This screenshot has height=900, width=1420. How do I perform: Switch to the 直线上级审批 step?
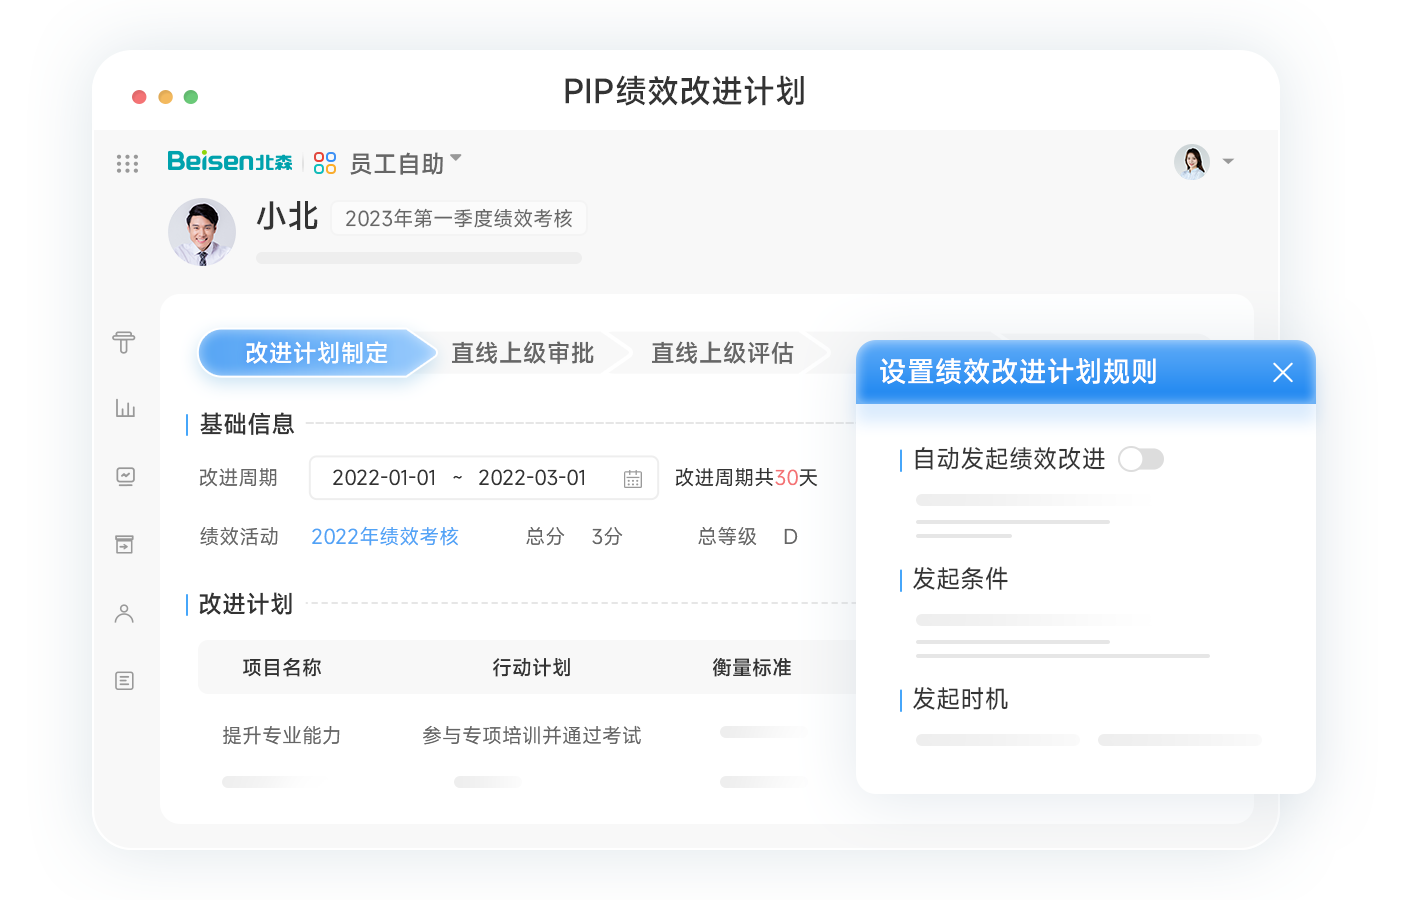(x=522, y=353)
